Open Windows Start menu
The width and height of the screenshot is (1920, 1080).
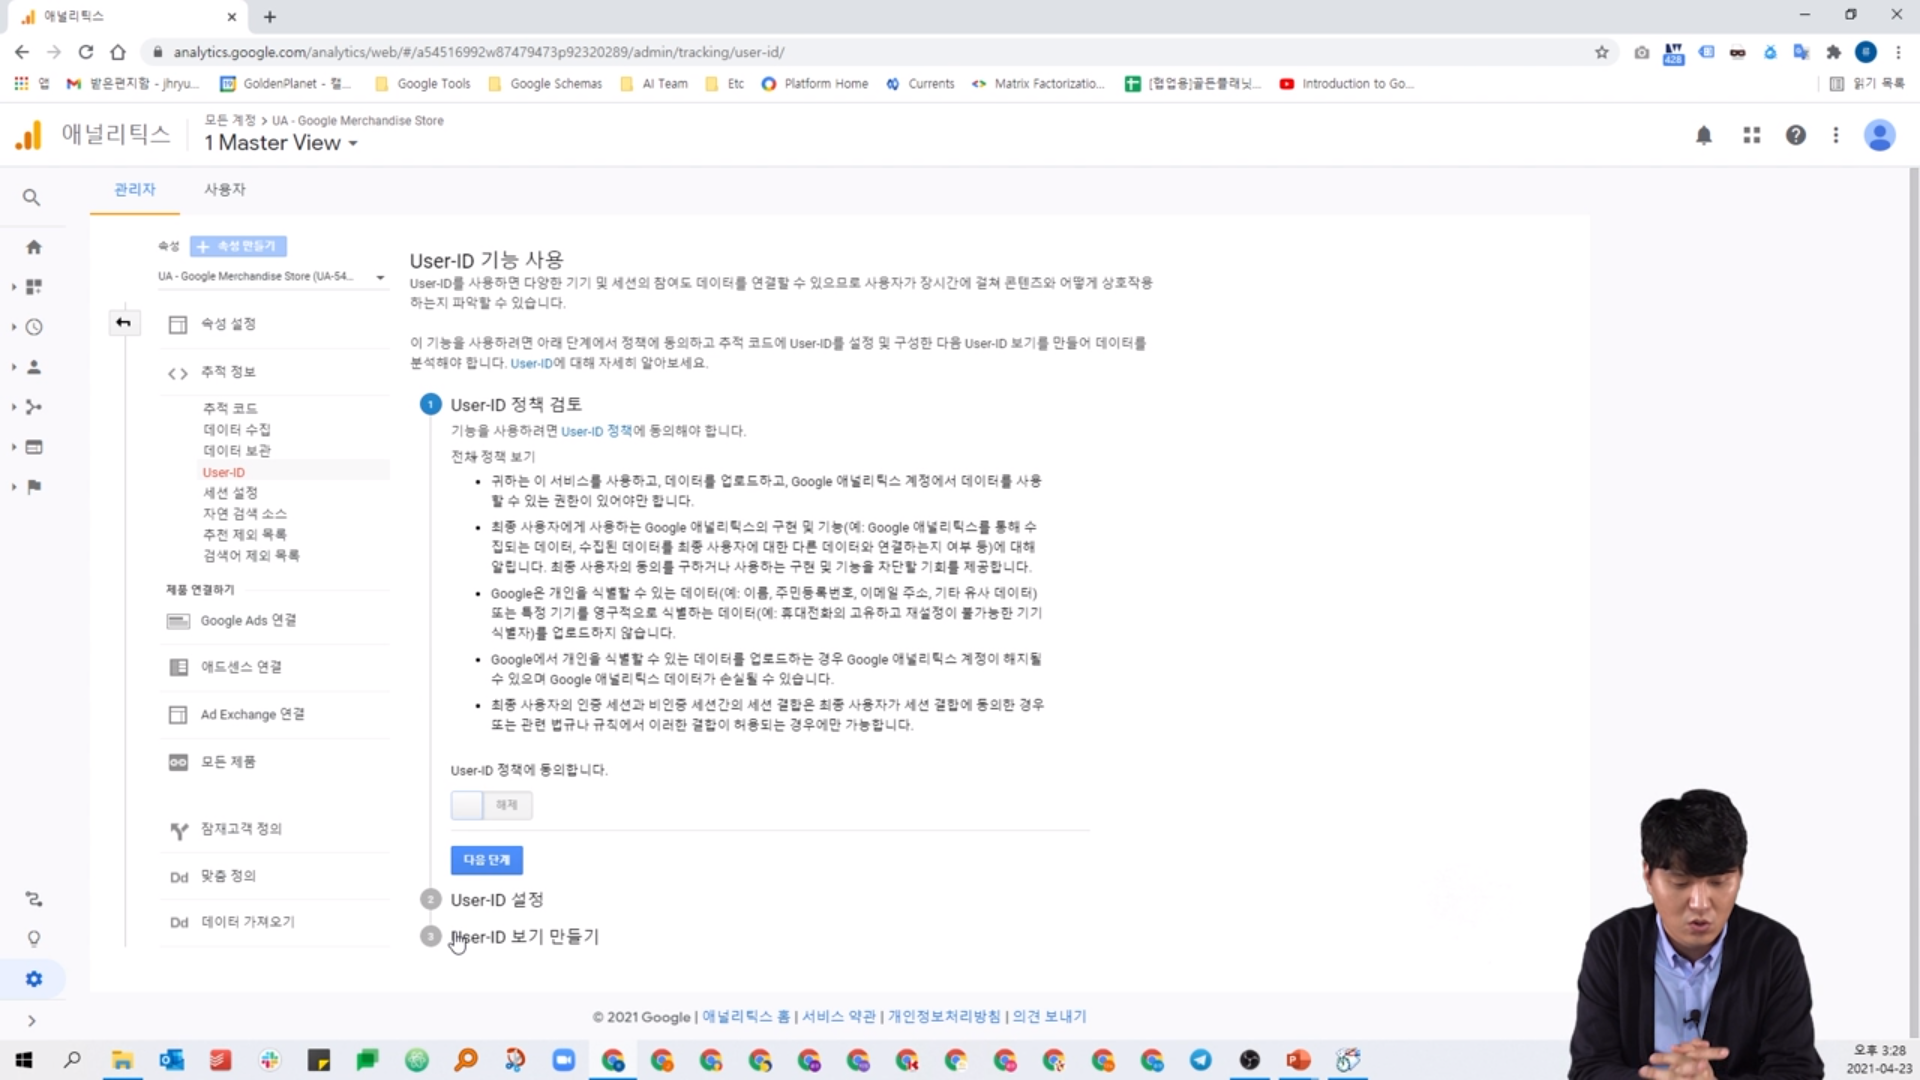coord(24,1060)
